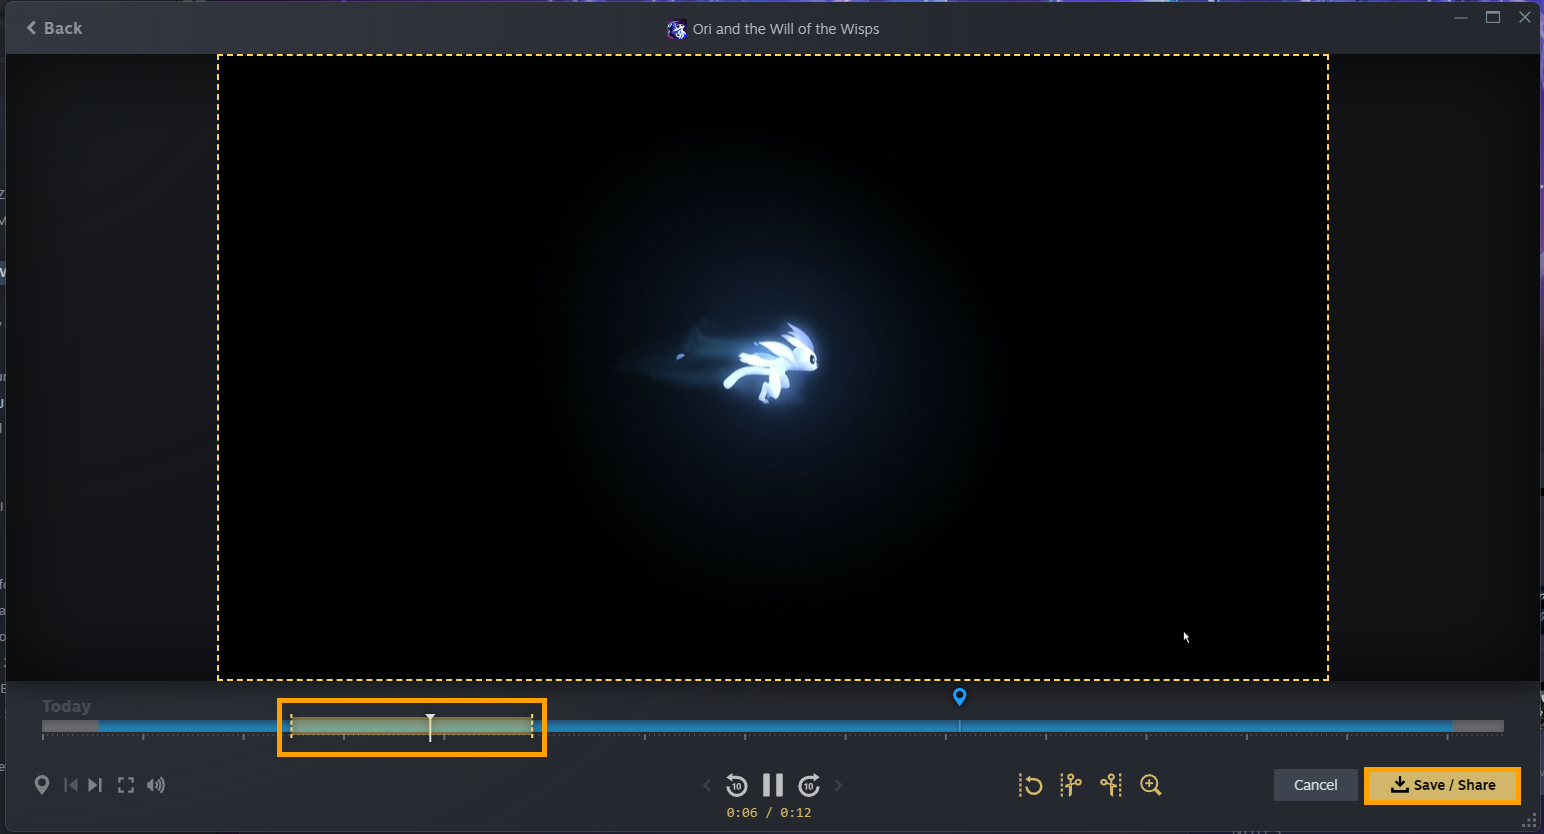Mute the clip volume speaker icon

coord(156,785)
